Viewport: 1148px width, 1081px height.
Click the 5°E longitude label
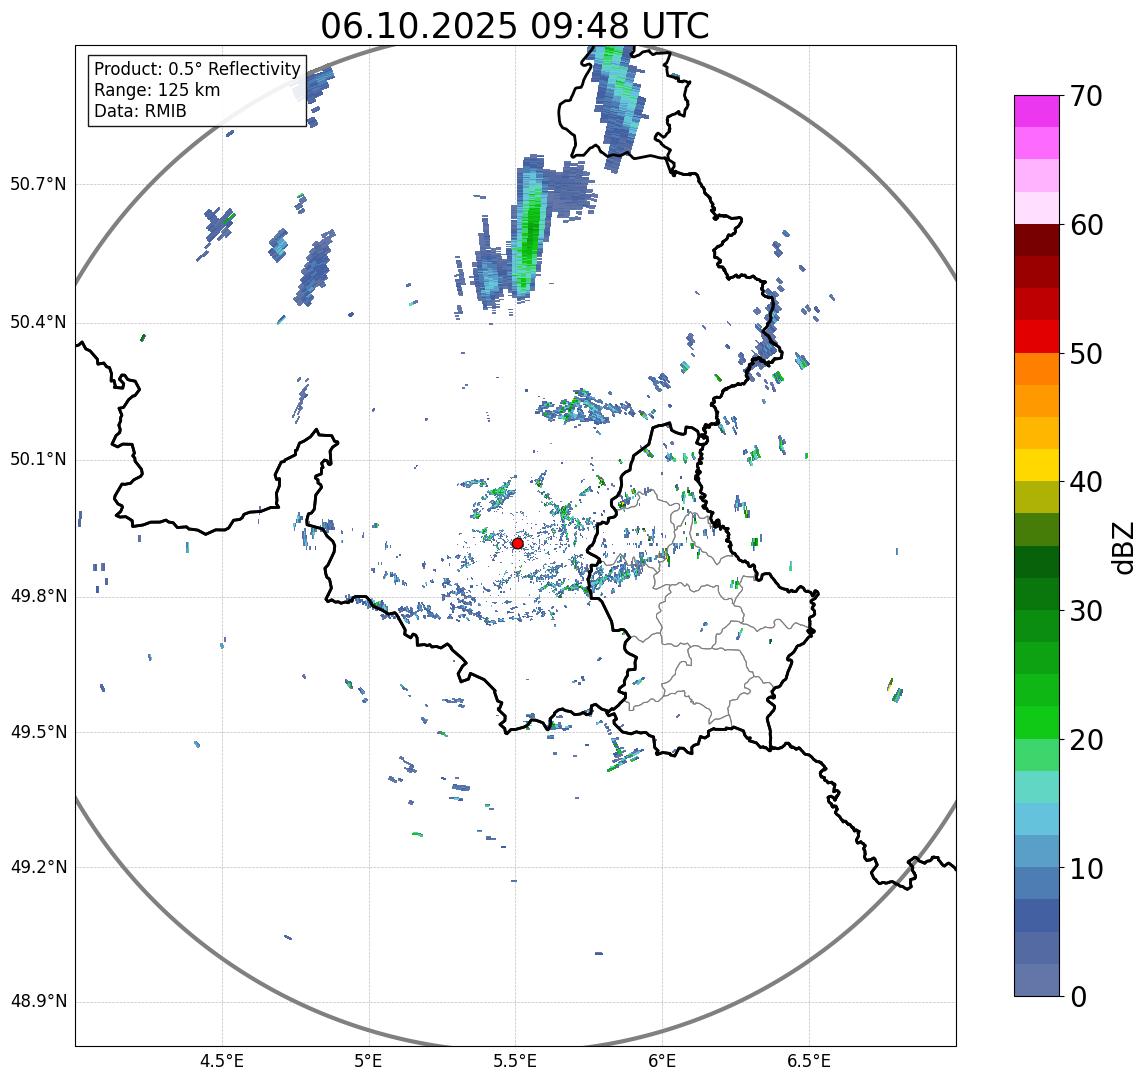click(368, 1060)
